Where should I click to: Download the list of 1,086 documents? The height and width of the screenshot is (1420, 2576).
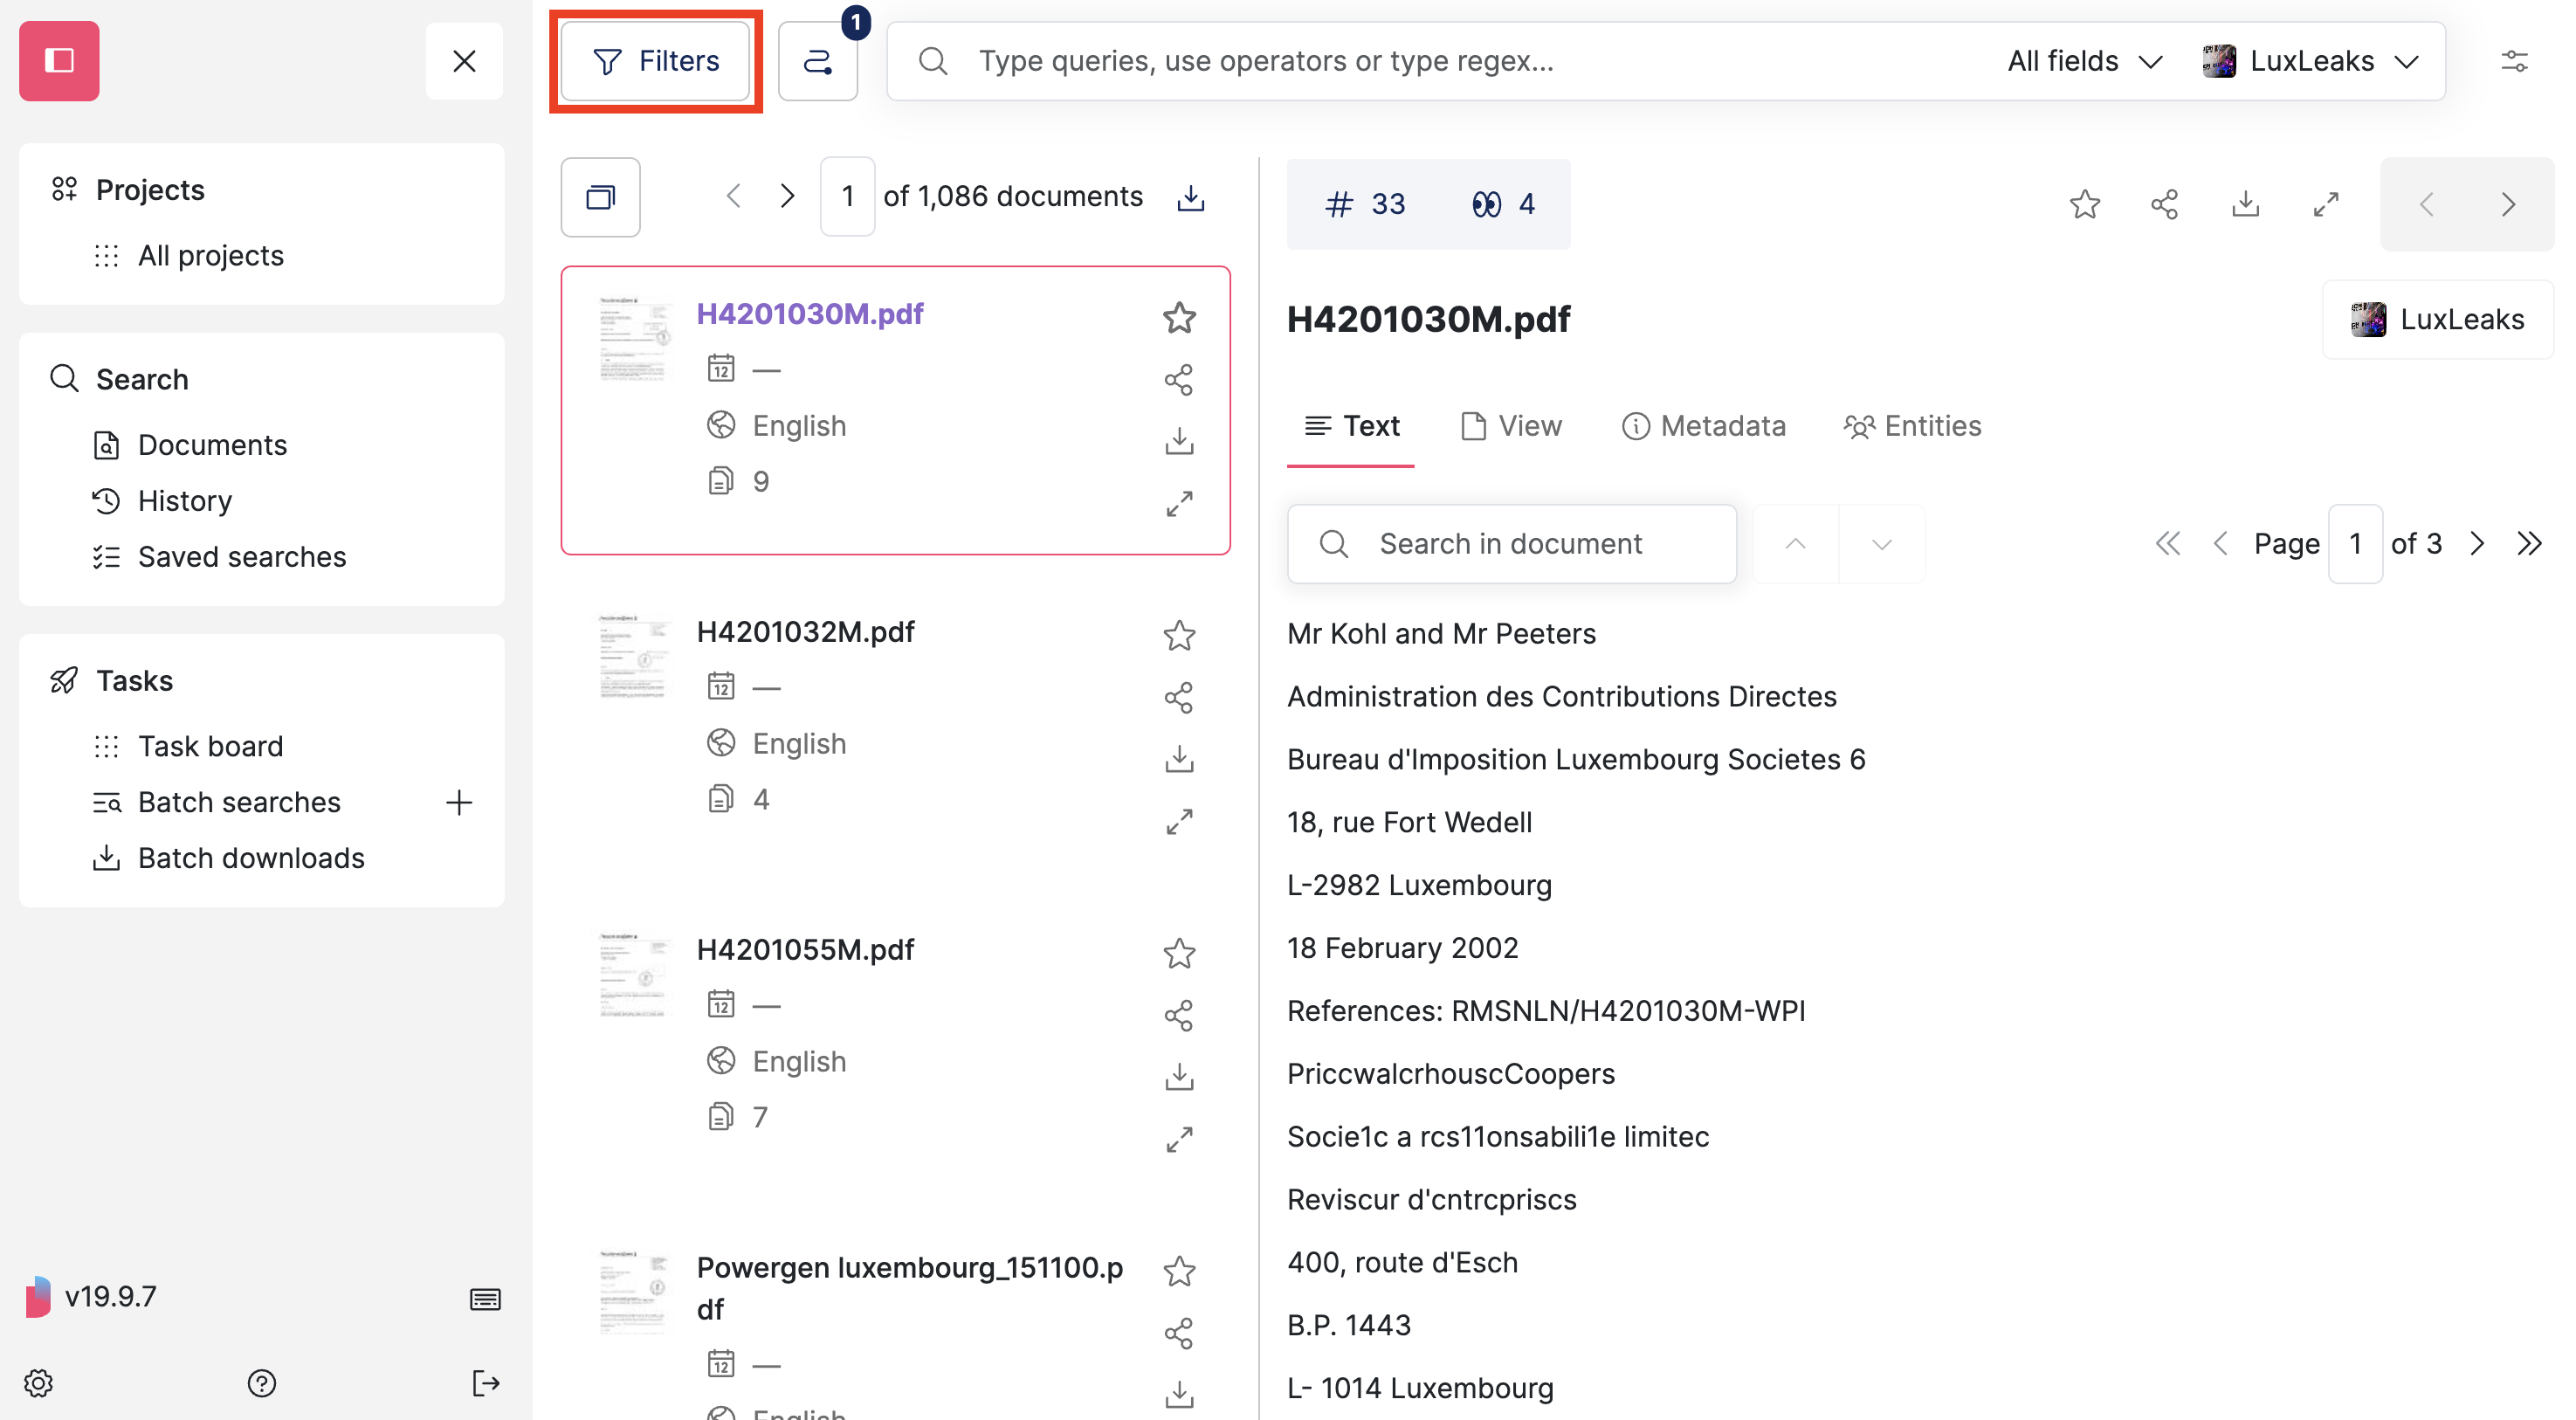(1190, 197)
